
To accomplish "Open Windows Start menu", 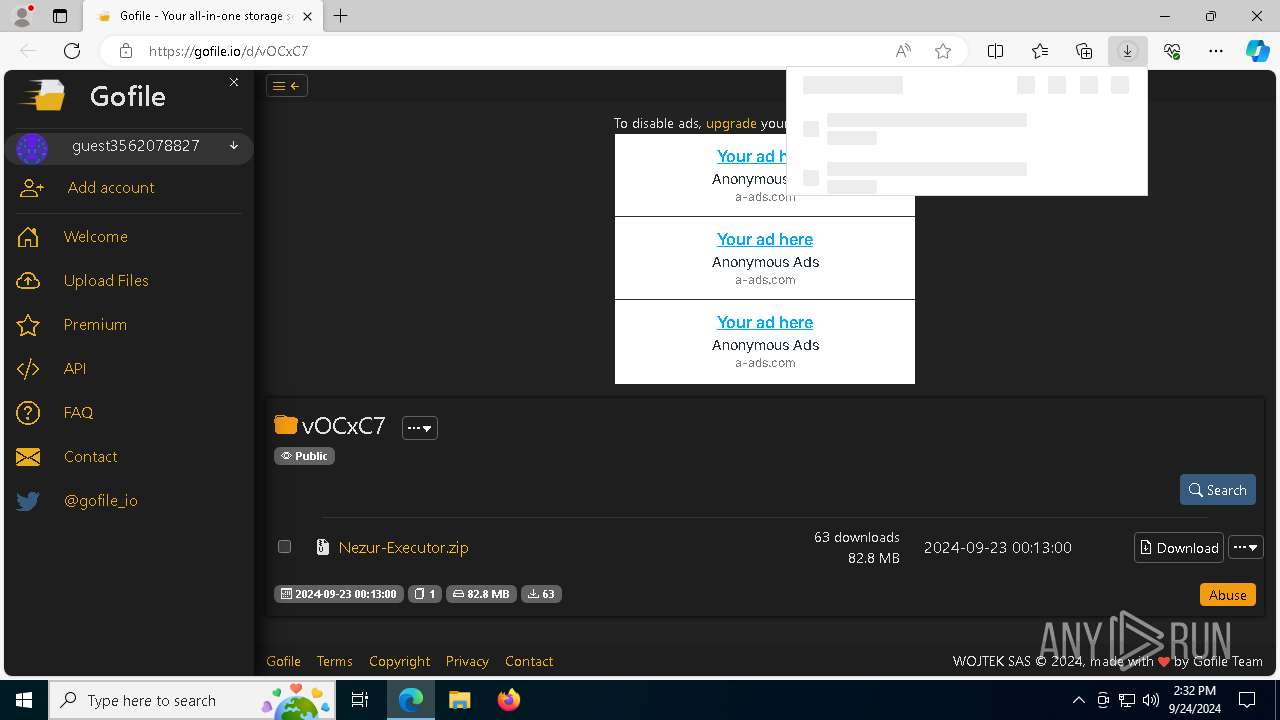I will click(24, 700).
